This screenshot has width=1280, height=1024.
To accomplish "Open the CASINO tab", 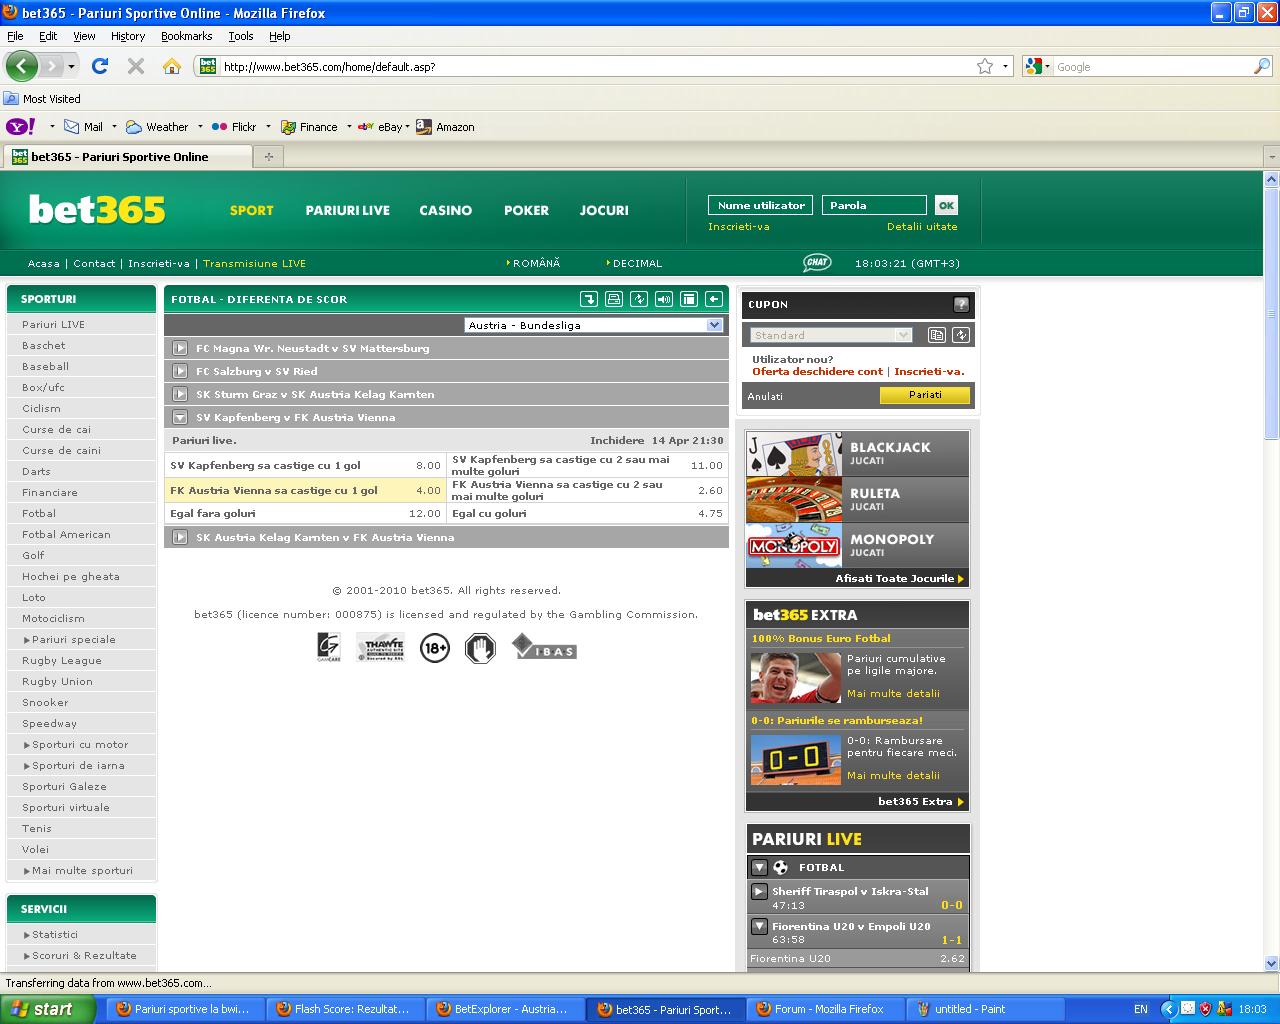I will pos(446,210).
